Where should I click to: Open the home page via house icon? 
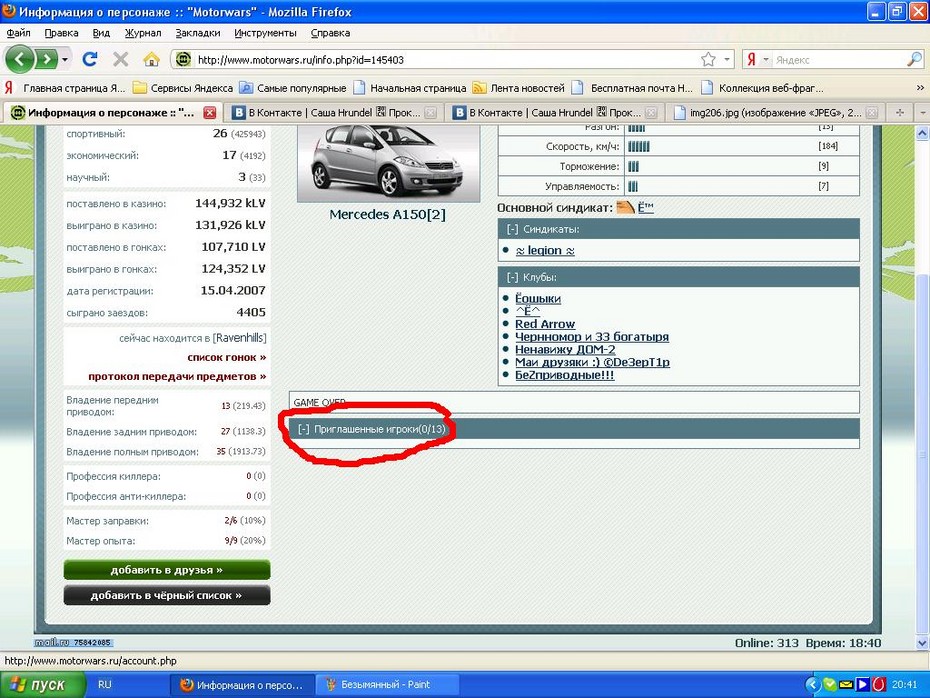coord(151,59)
